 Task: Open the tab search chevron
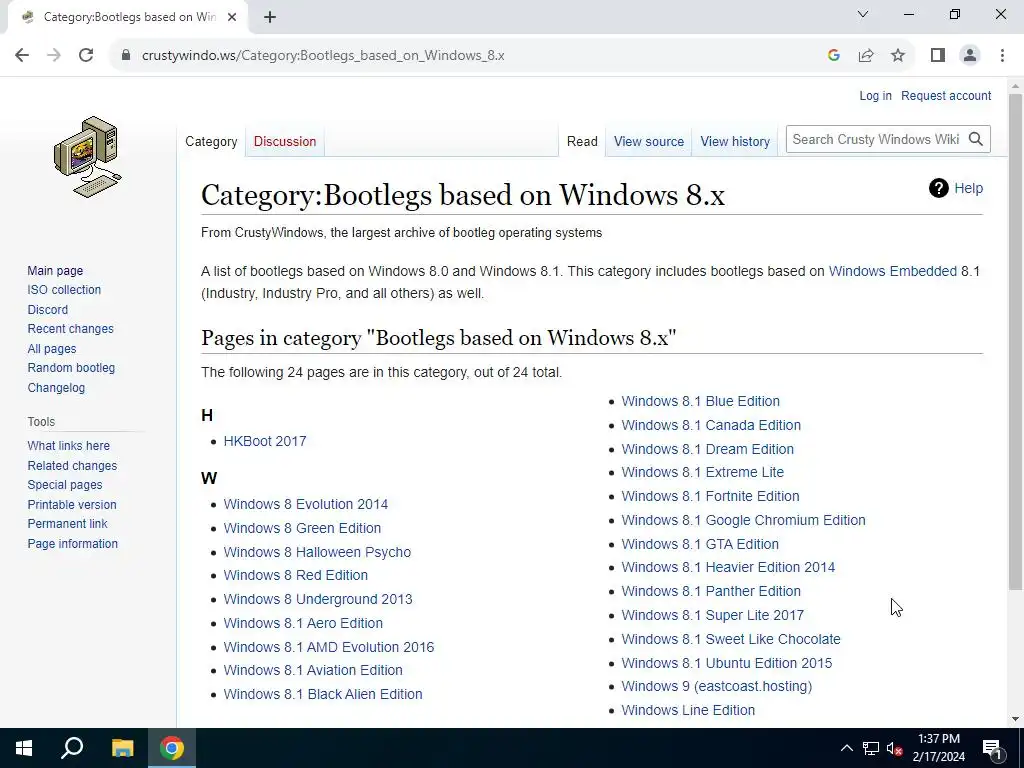tap(863, 14)
